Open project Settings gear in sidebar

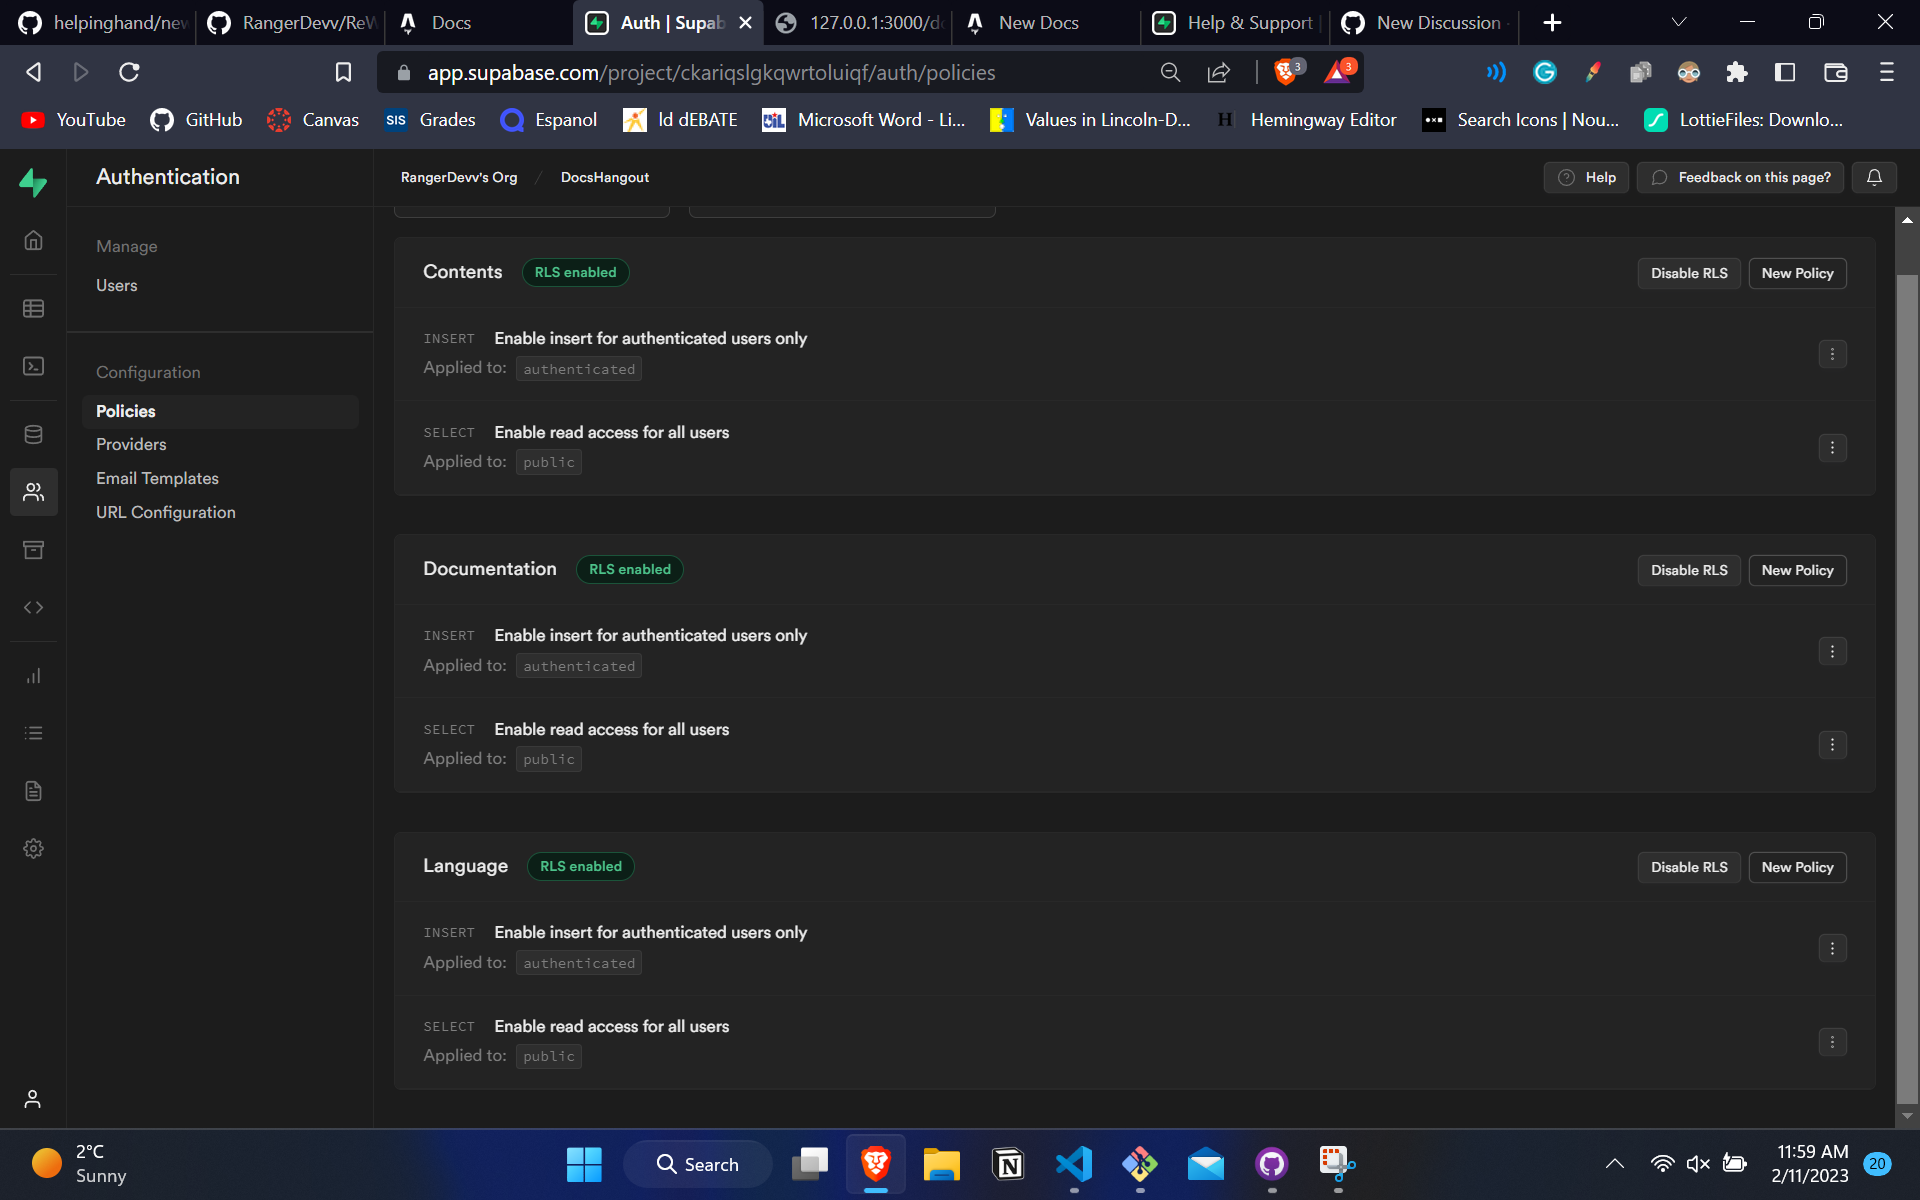pos(33,848)
